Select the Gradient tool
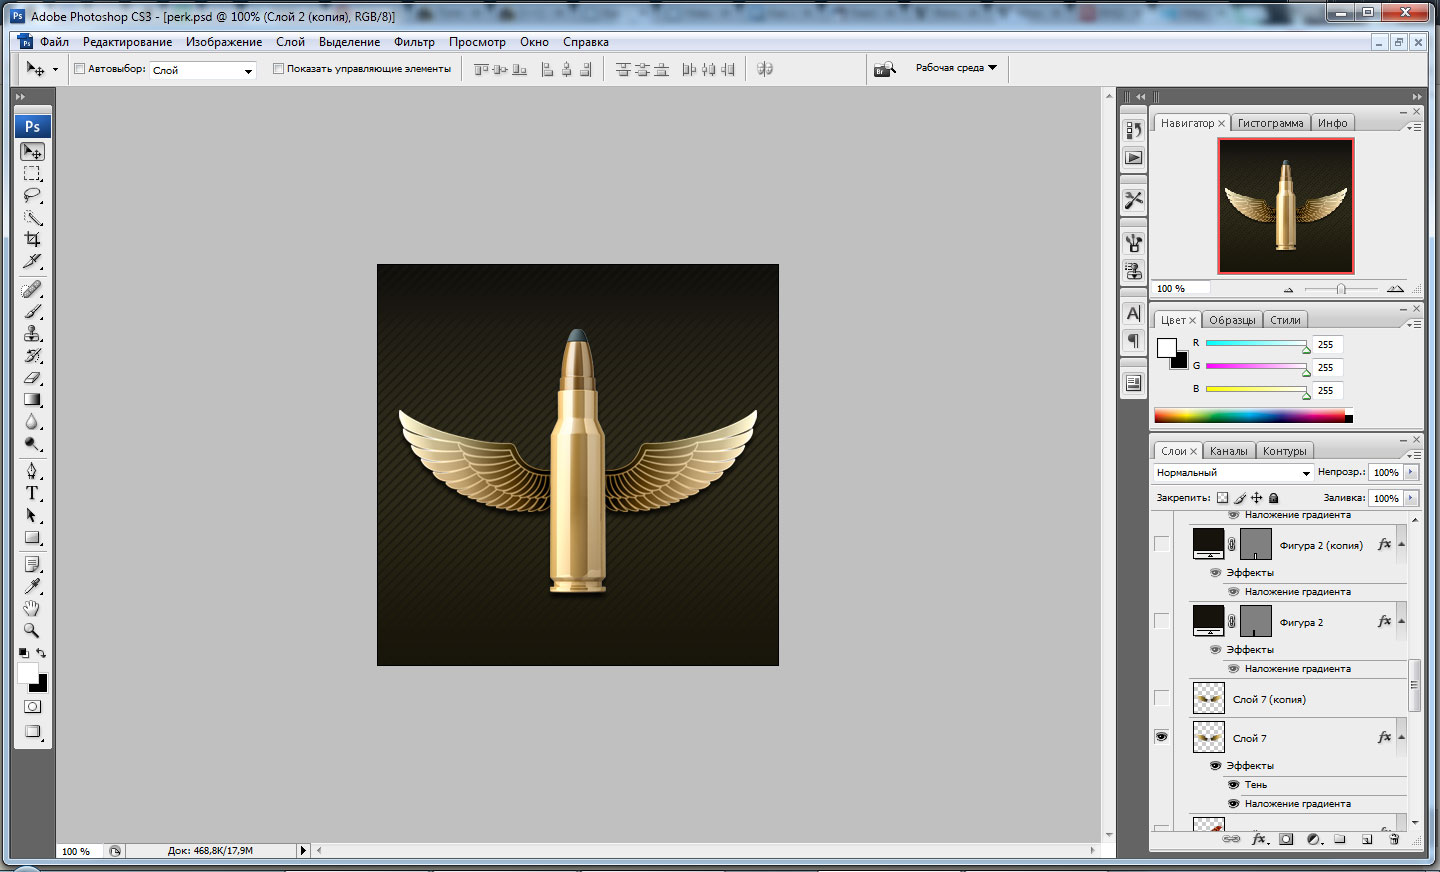Image resolution: width=1440 pixels, height=872 pixels. point(33,400)
